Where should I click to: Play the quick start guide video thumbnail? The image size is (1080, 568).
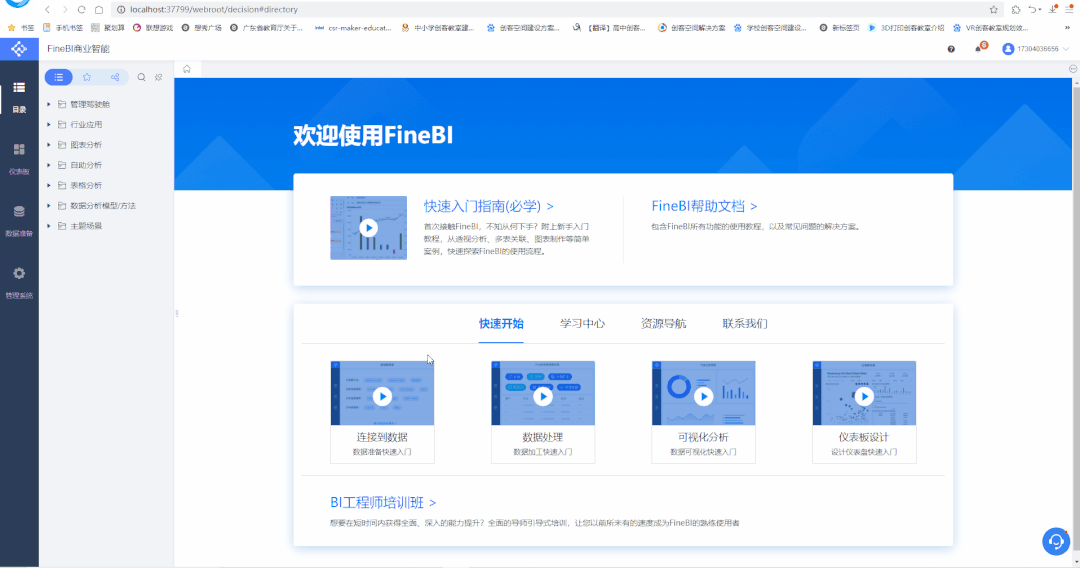coord(368,228)
